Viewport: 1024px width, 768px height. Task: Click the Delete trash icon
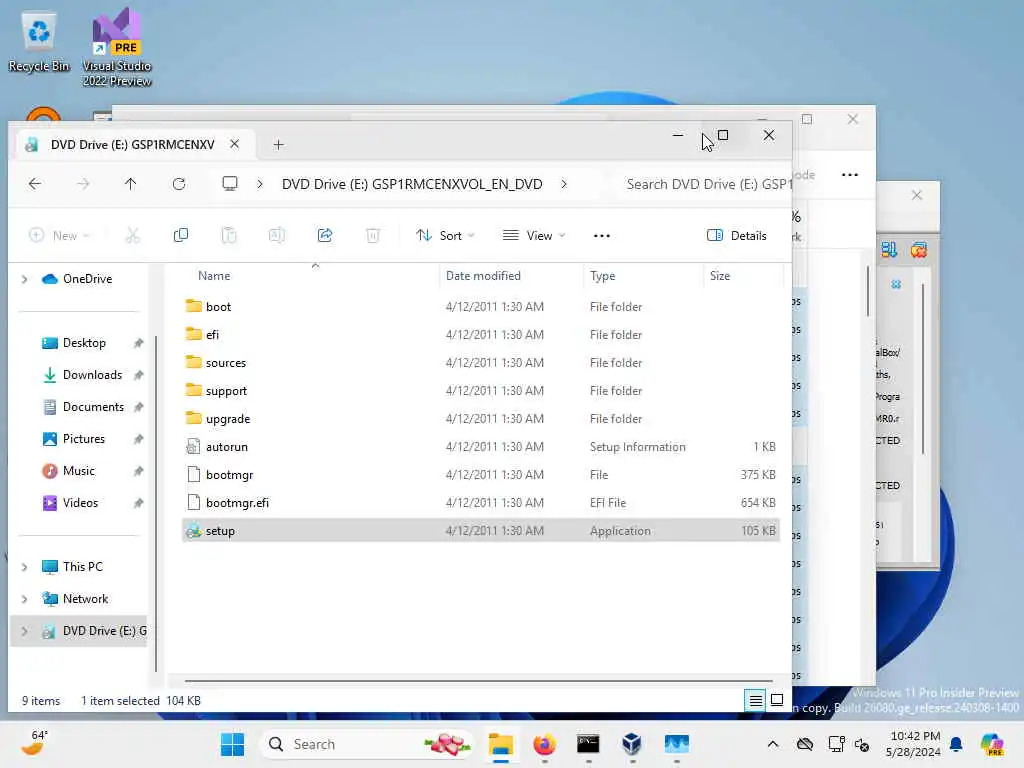click(372, 235)
